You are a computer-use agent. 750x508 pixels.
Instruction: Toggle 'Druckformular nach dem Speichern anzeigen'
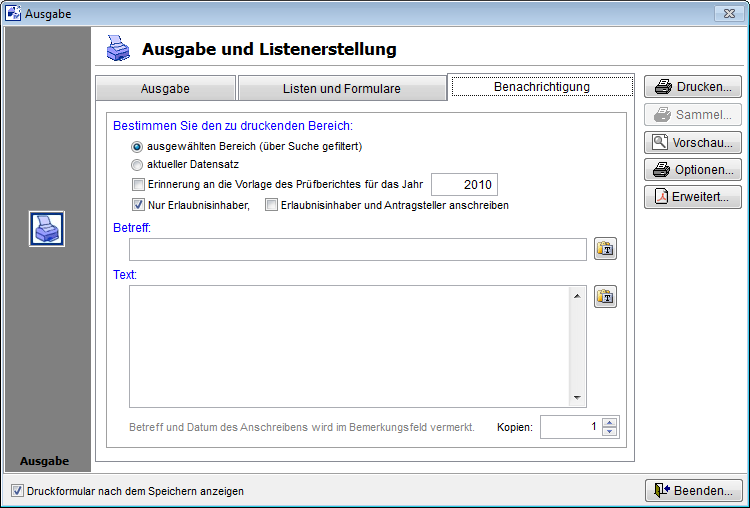17,491
